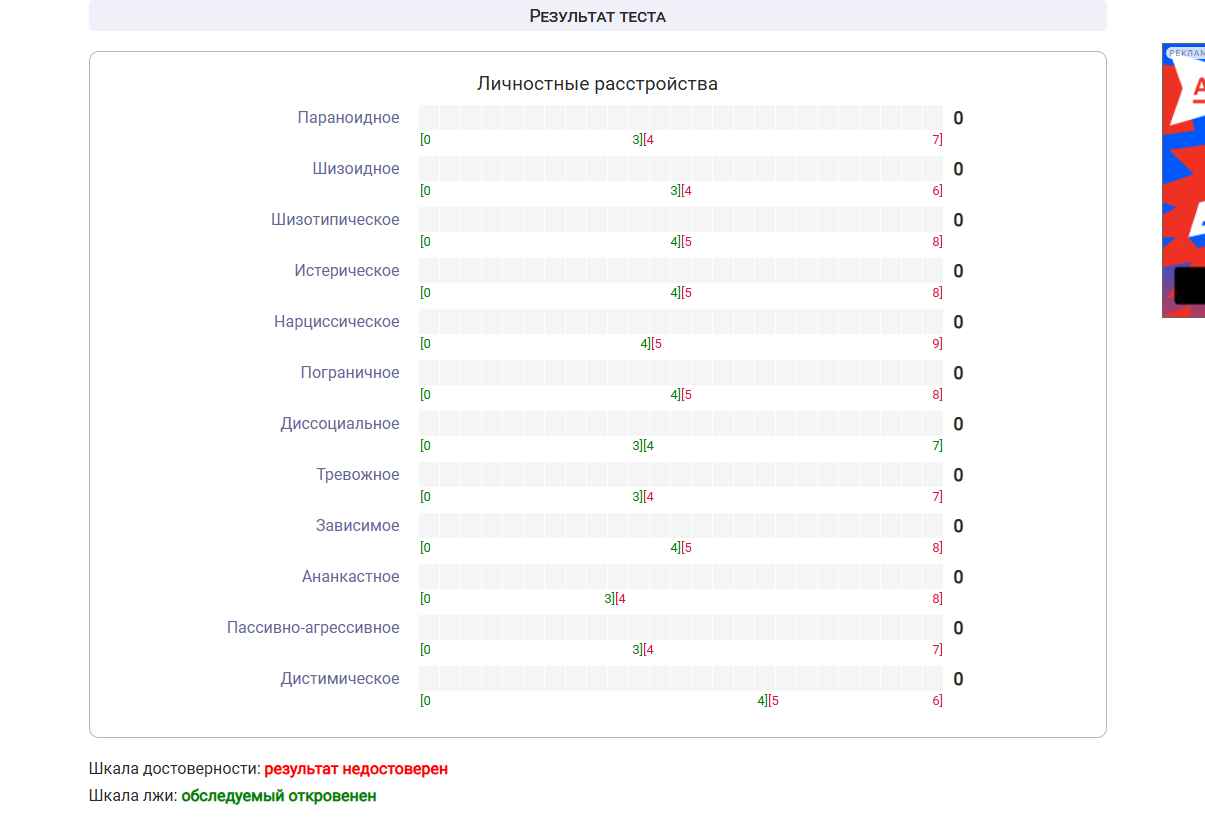Click the Ананкастное result bar
The width and height of the screenshot is (1205, 822).
pyautogui.click(x=680, y=577)
